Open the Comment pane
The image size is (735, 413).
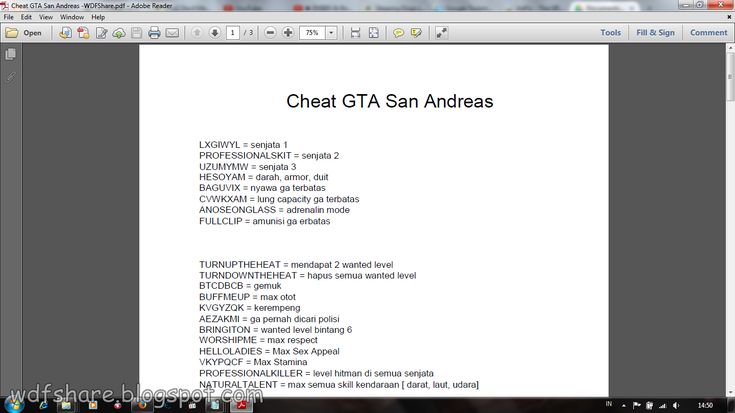708,33
